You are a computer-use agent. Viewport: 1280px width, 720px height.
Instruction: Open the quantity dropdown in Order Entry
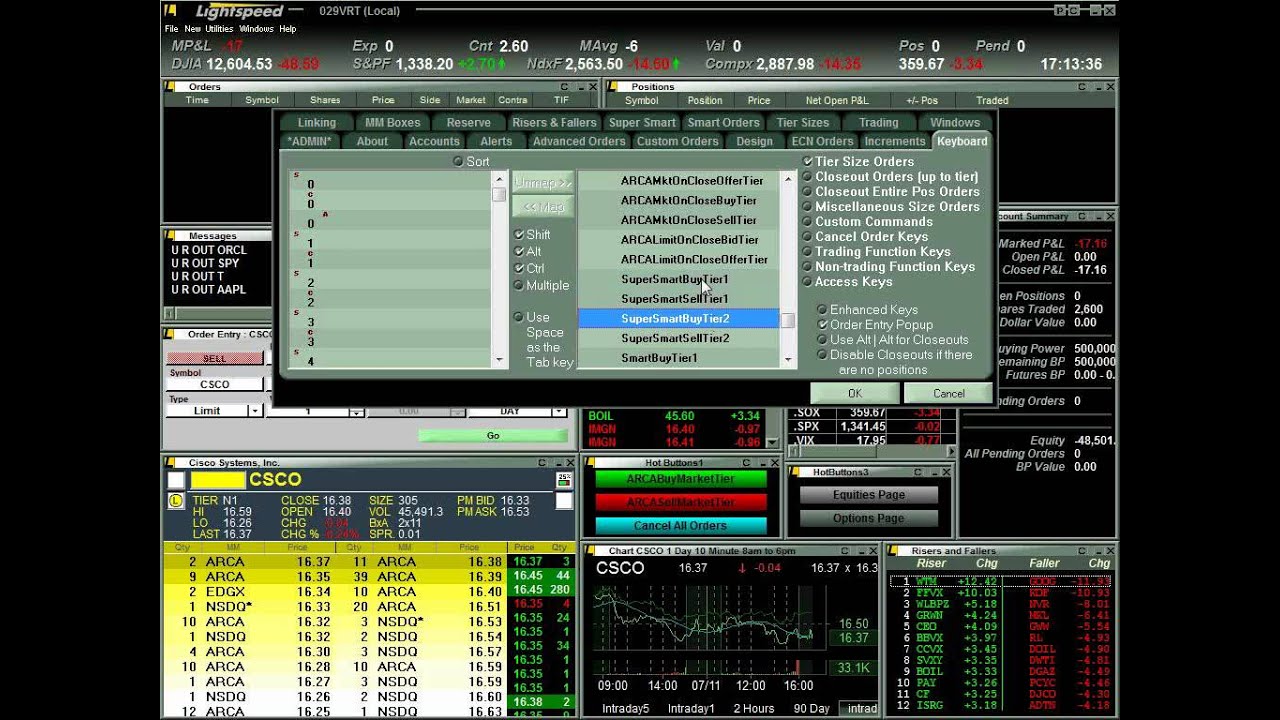point(357,411)
